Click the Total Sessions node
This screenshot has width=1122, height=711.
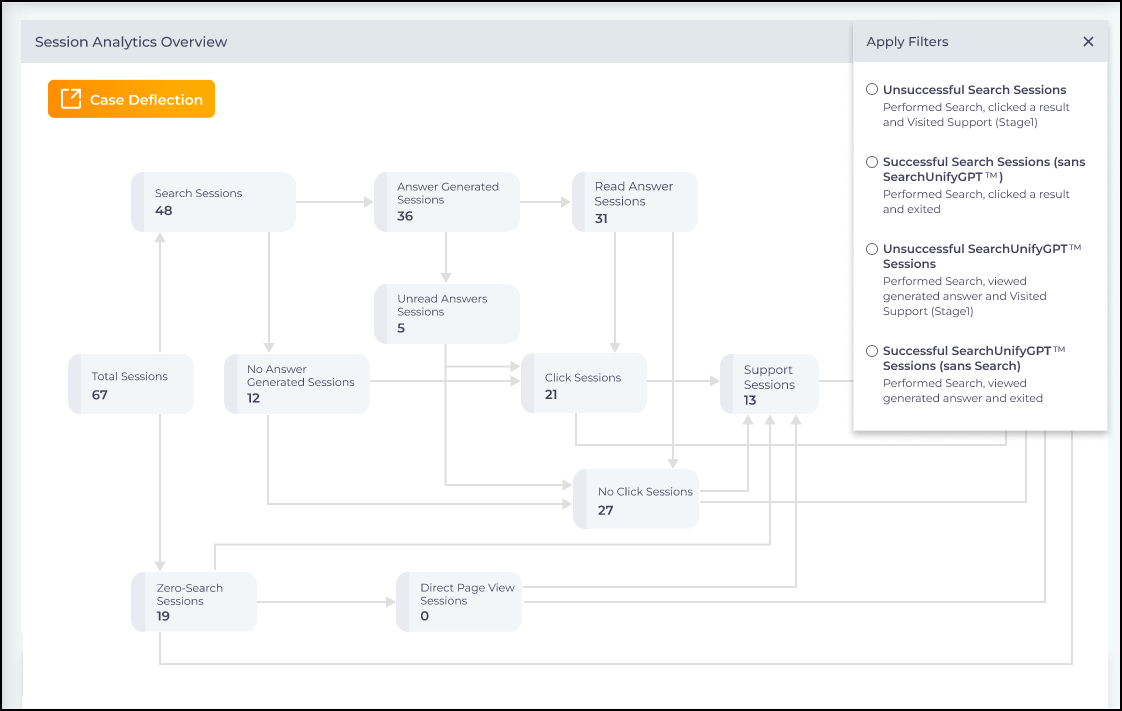click(131, 384)
